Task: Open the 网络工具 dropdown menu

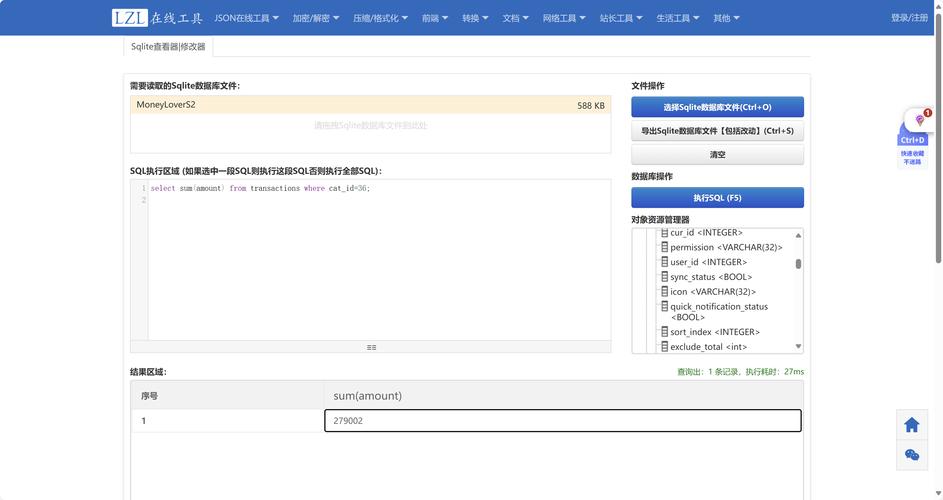Action: tap(564, 18)
